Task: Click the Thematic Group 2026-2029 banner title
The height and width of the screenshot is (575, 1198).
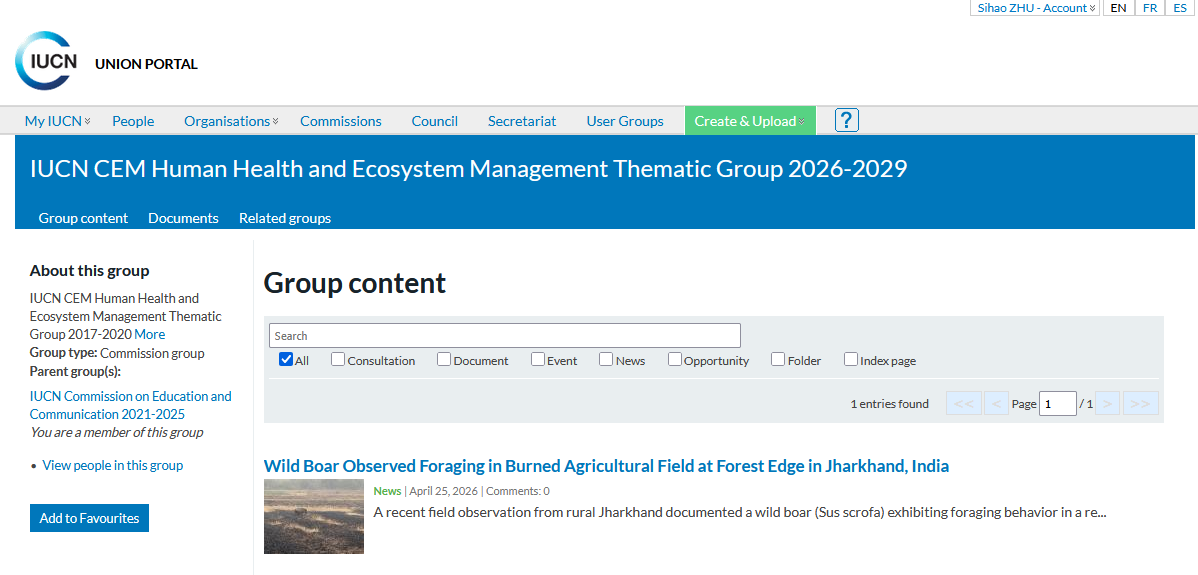Action: tap(468, 169)
